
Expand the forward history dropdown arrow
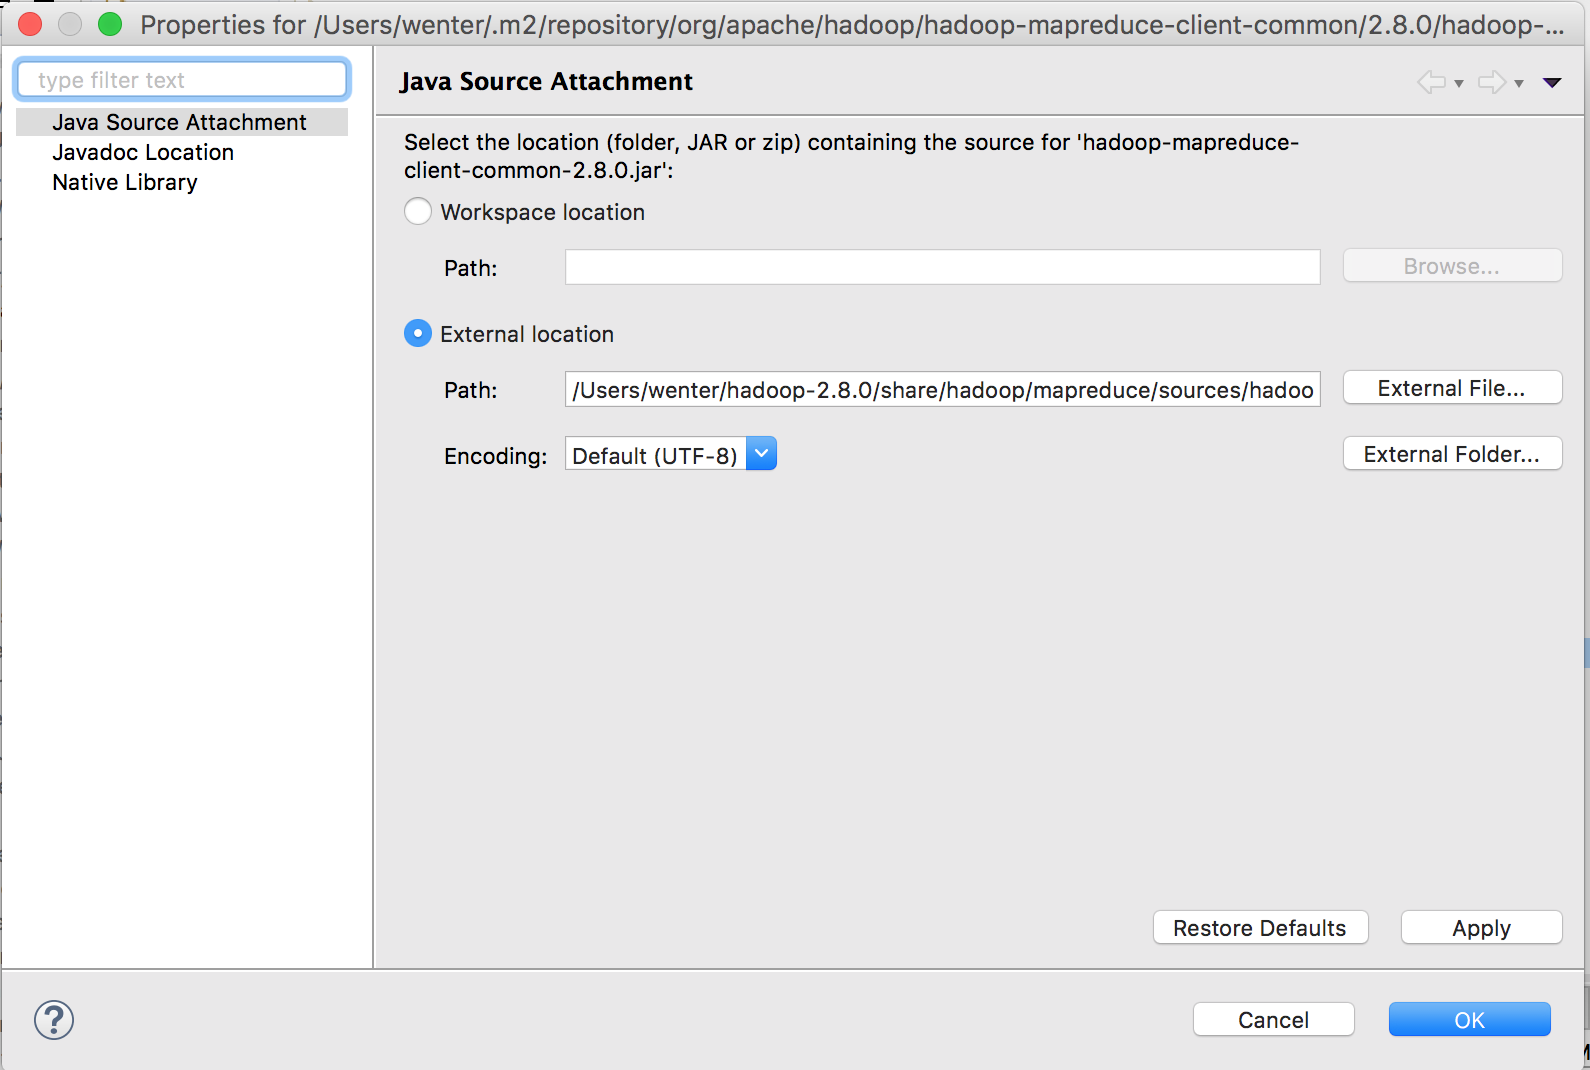(1519, 84)
